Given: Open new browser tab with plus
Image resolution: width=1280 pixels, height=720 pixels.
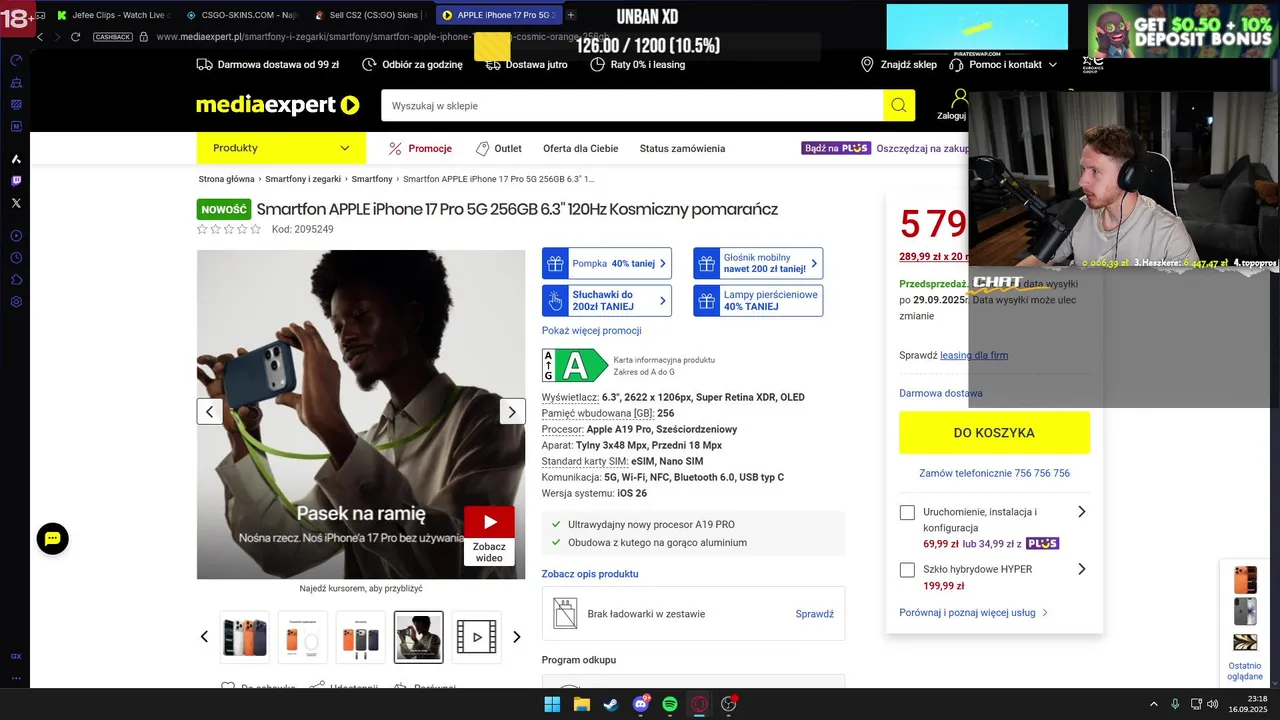Looking at the screenshot, I should coord(571,15).
